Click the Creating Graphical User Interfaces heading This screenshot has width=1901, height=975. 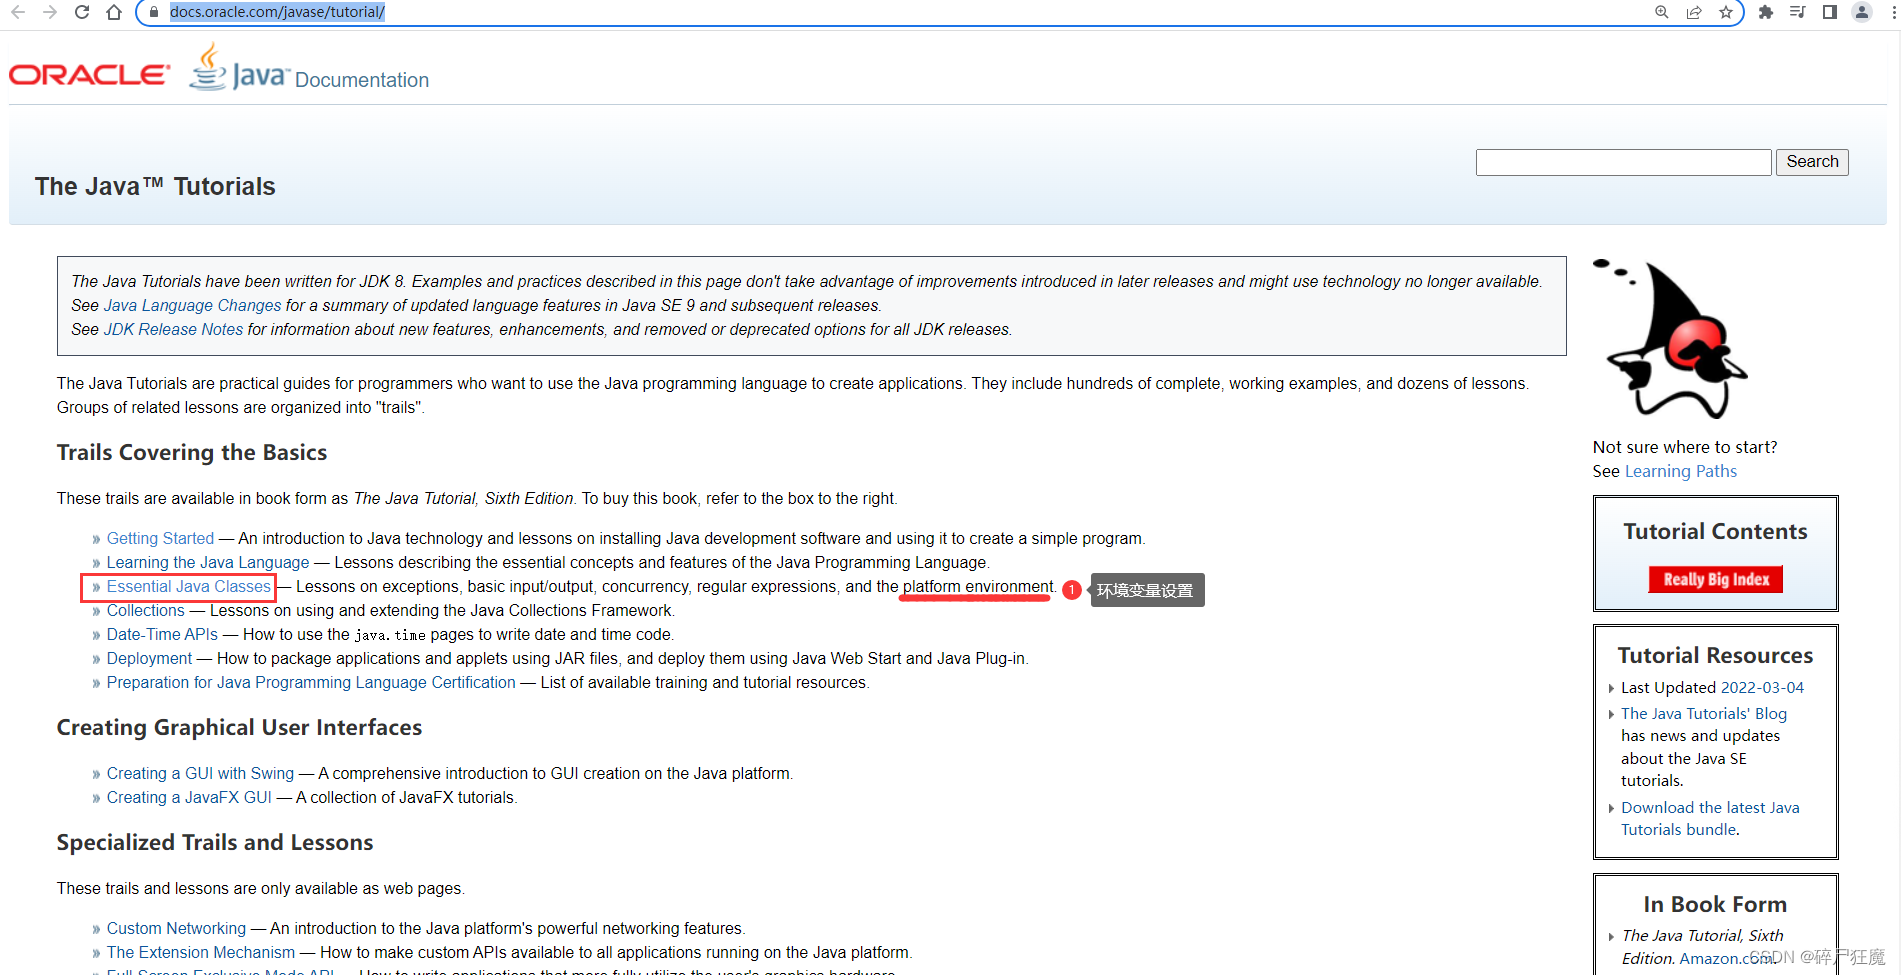click(240, 728)
